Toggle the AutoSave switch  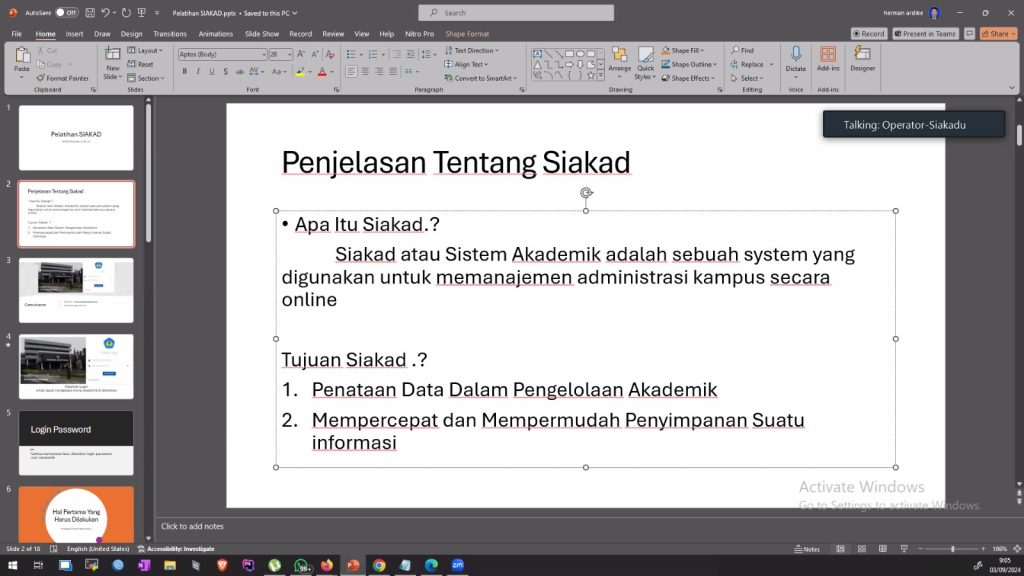66,13
